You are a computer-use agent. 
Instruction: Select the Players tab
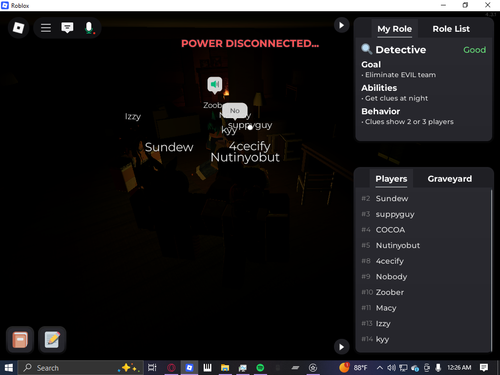tap(391, 179)
